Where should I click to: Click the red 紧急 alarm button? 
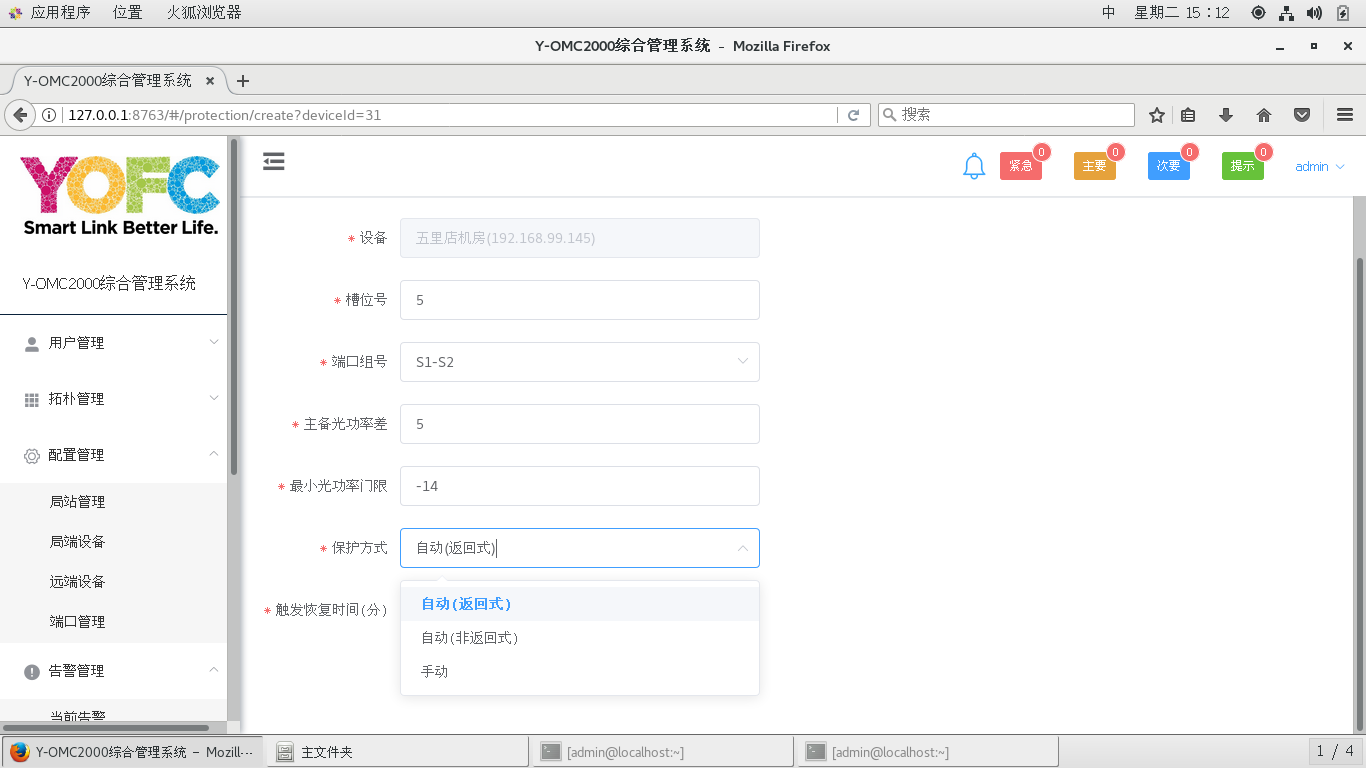pos(1020,166)
